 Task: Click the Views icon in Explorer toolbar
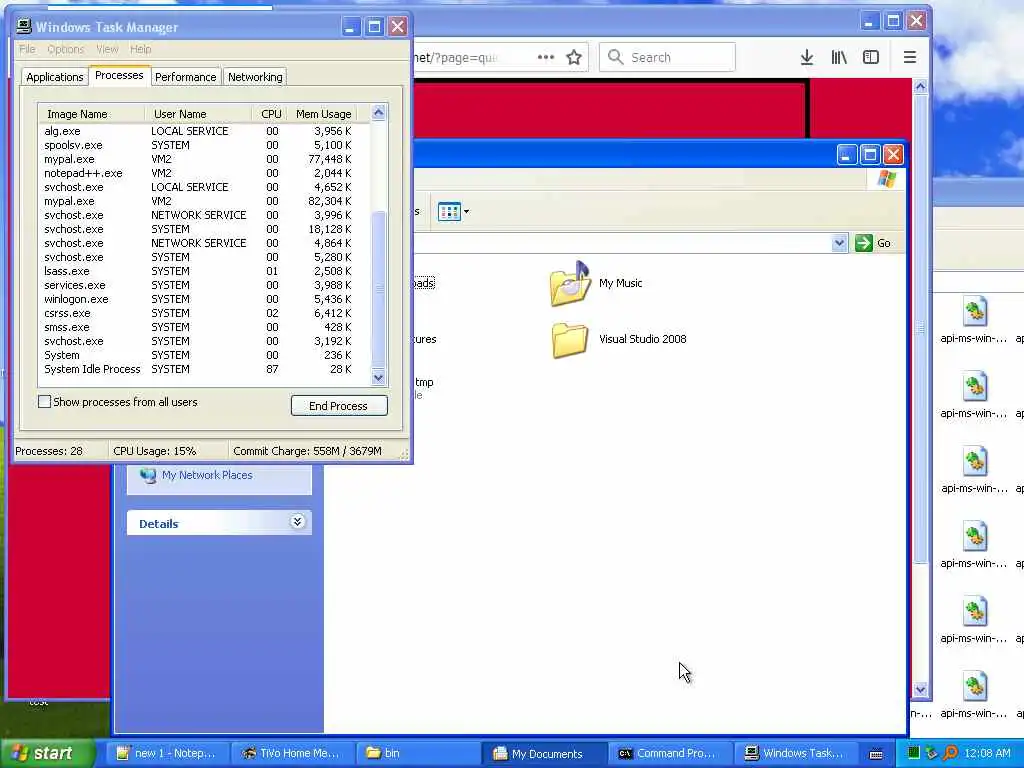click(449, 212)
